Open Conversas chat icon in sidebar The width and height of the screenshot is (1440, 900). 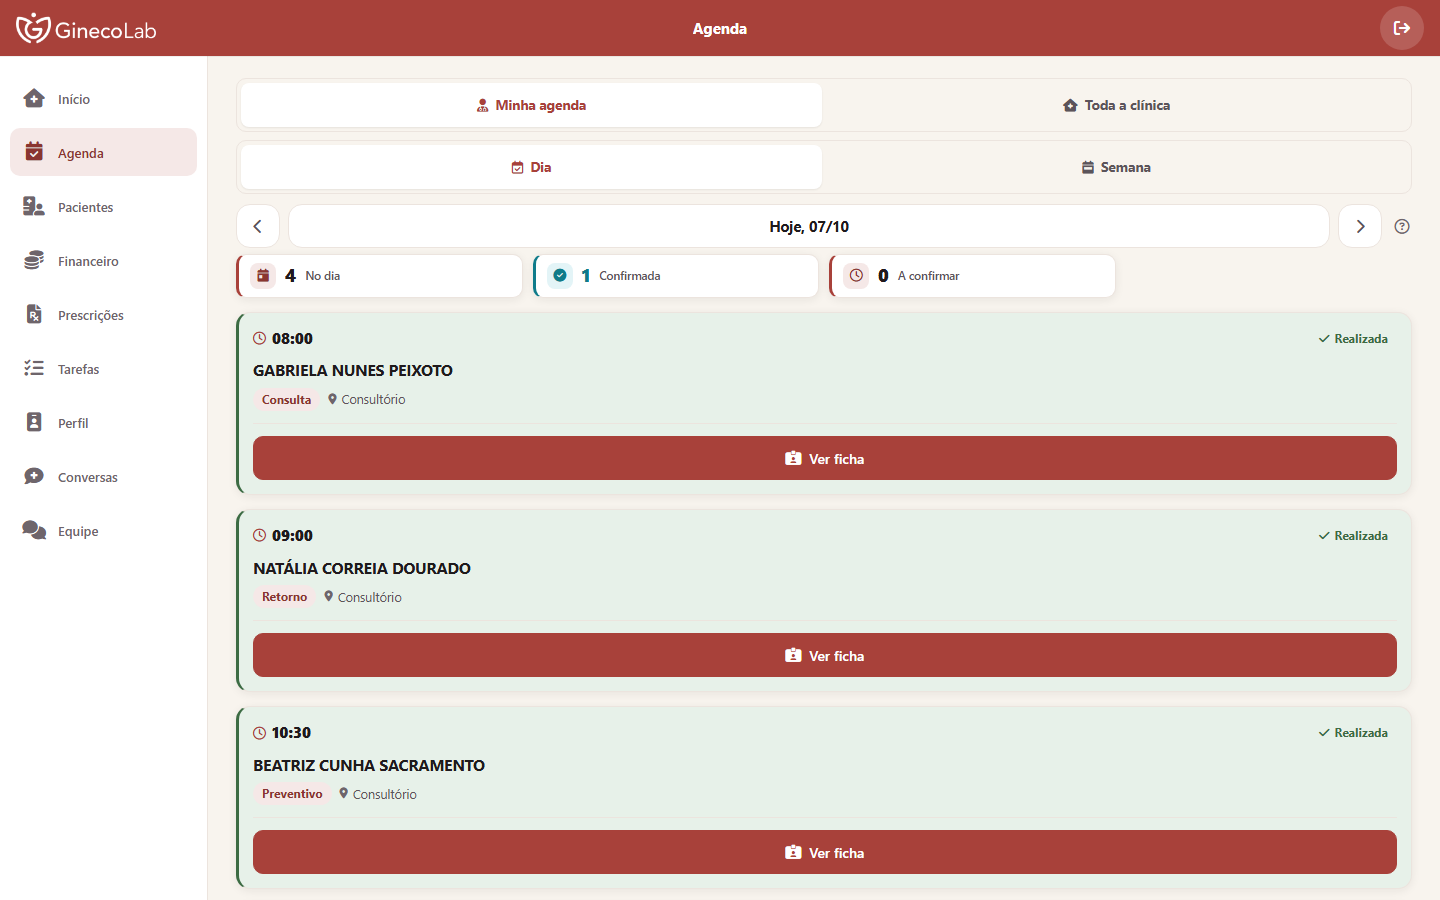coord(34,476)
